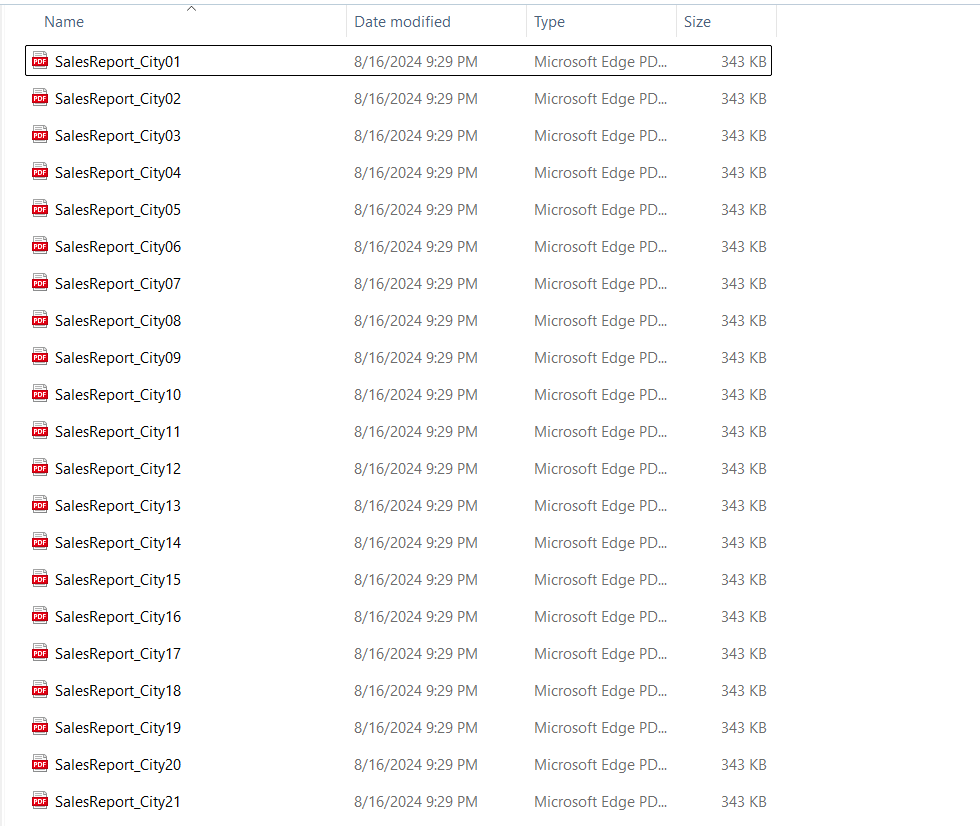
Task: Sort files by the Type column header
Action: click(x=549, y=22)
